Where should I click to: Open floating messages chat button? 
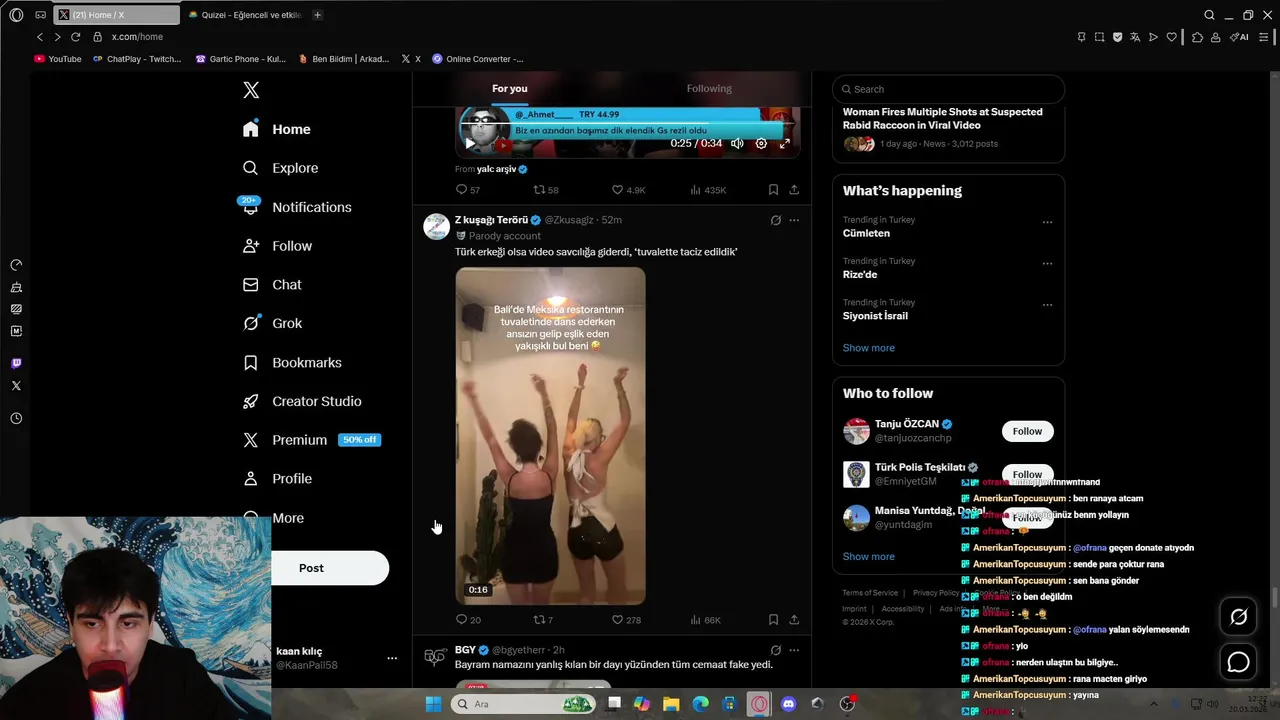tap(1238, 662)
